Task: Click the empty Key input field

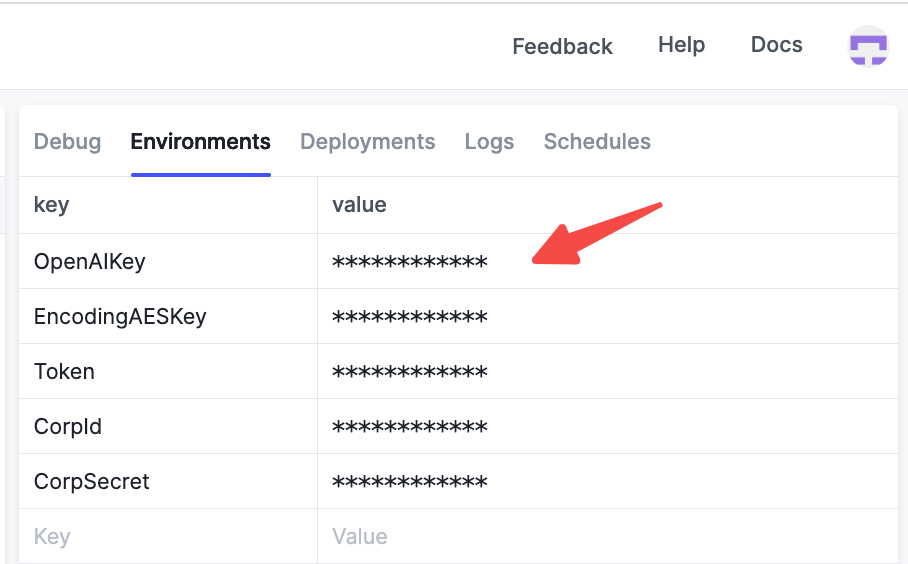Action: coord(168,536)
